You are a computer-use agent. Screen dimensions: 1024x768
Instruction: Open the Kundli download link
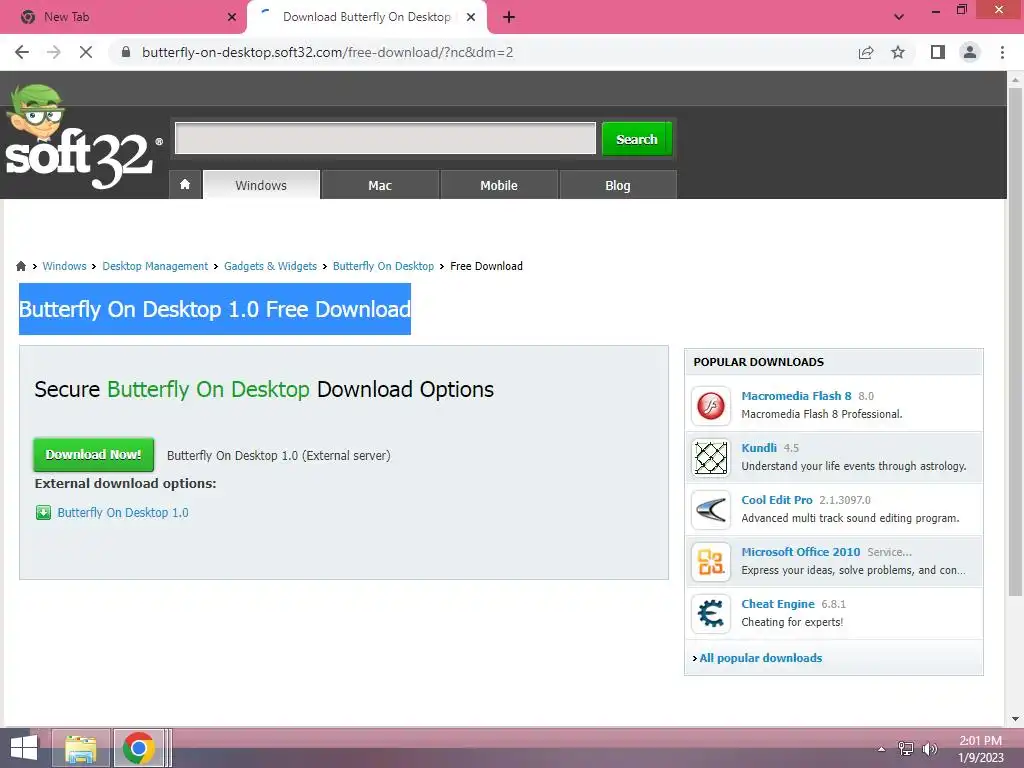click(x=759, y=448)
